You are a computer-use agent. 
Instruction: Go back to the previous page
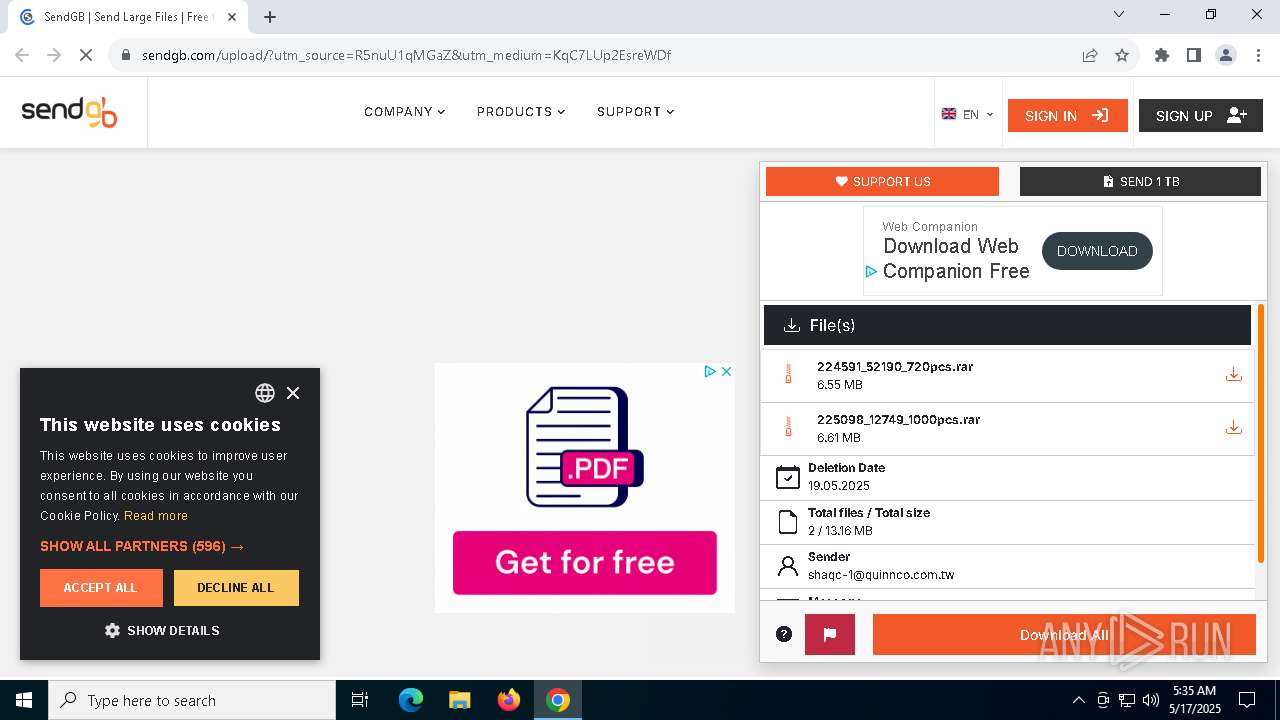click(22, 55)
